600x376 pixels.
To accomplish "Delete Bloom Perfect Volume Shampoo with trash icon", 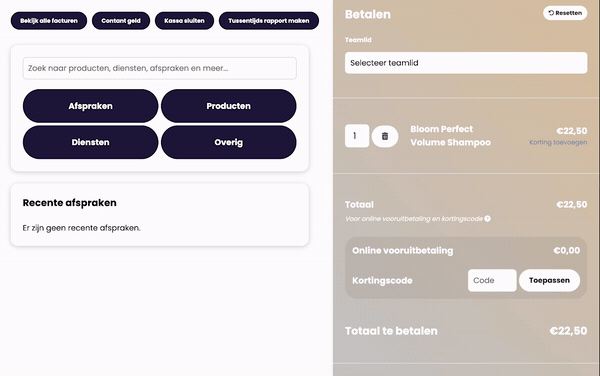I will (x=385, y=136).
